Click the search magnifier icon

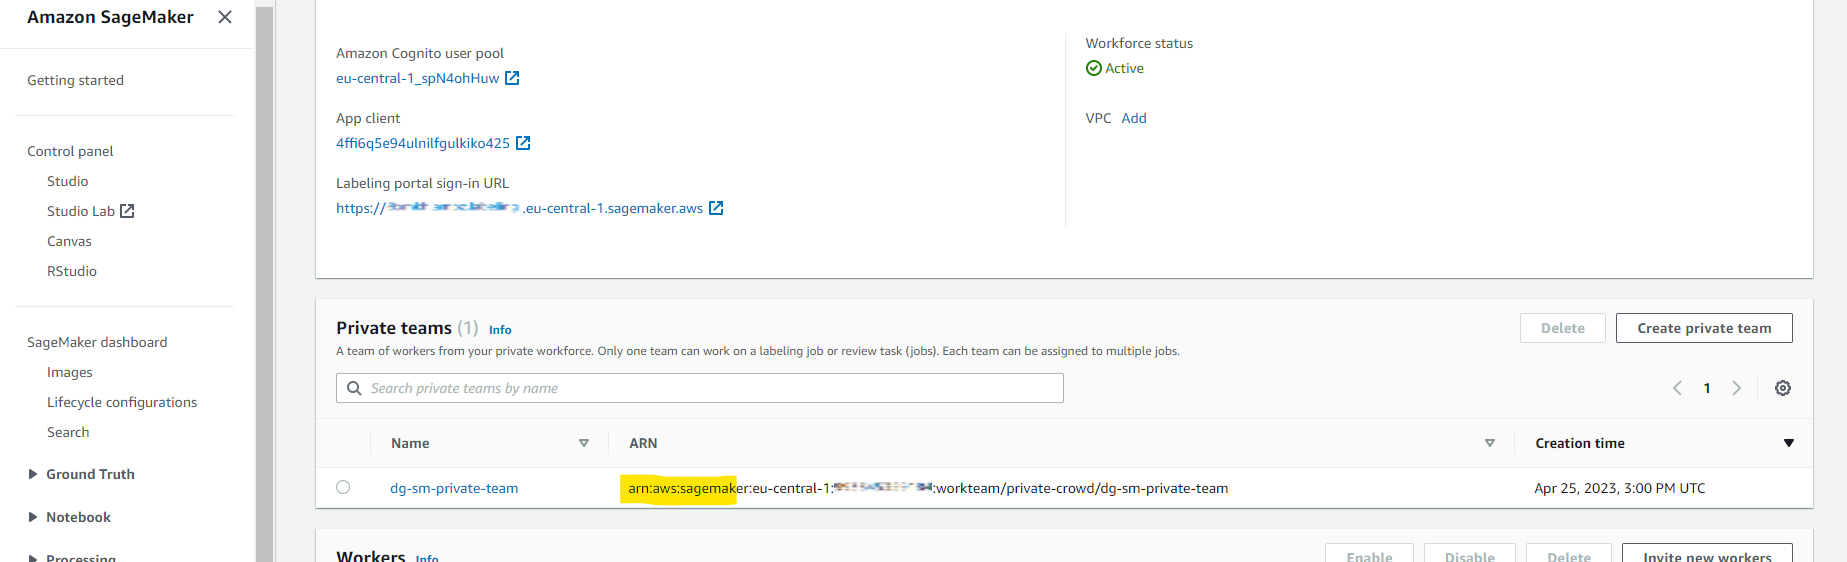[354, 388]
